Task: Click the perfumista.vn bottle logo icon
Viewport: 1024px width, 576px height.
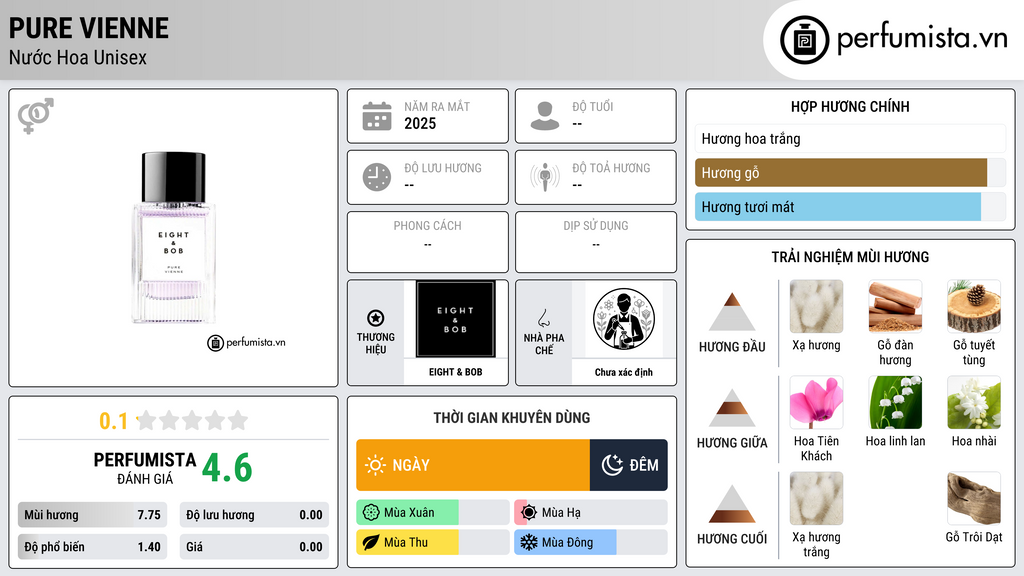Action: pyautogui.click(x=804, y=40)
